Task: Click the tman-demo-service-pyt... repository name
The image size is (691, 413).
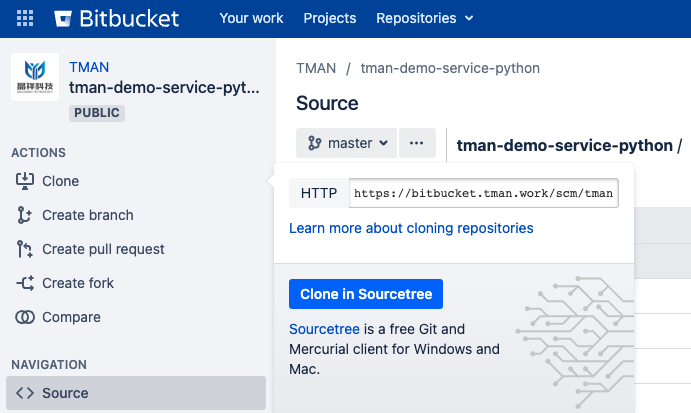Action: point(164,87)
